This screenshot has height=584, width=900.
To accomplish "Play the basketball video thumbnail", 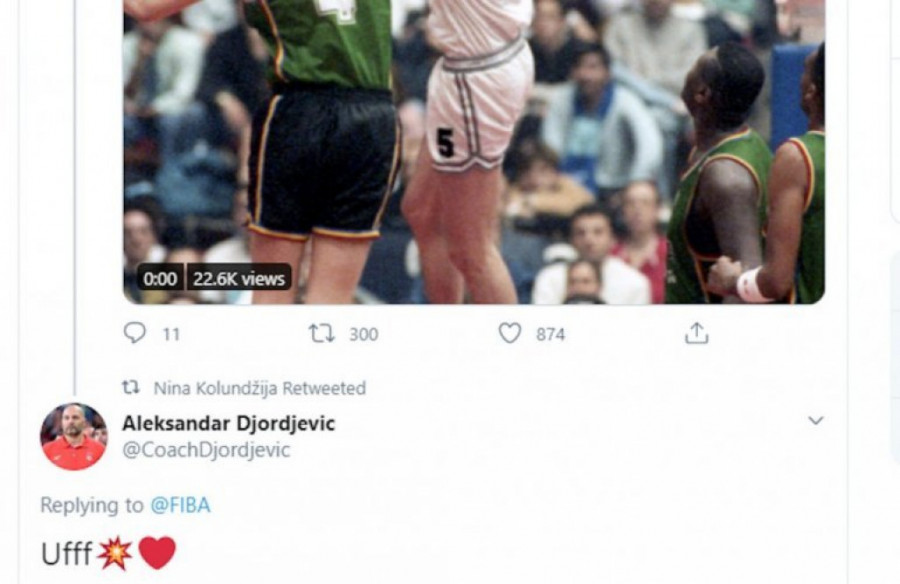I will tap(474, 152).
